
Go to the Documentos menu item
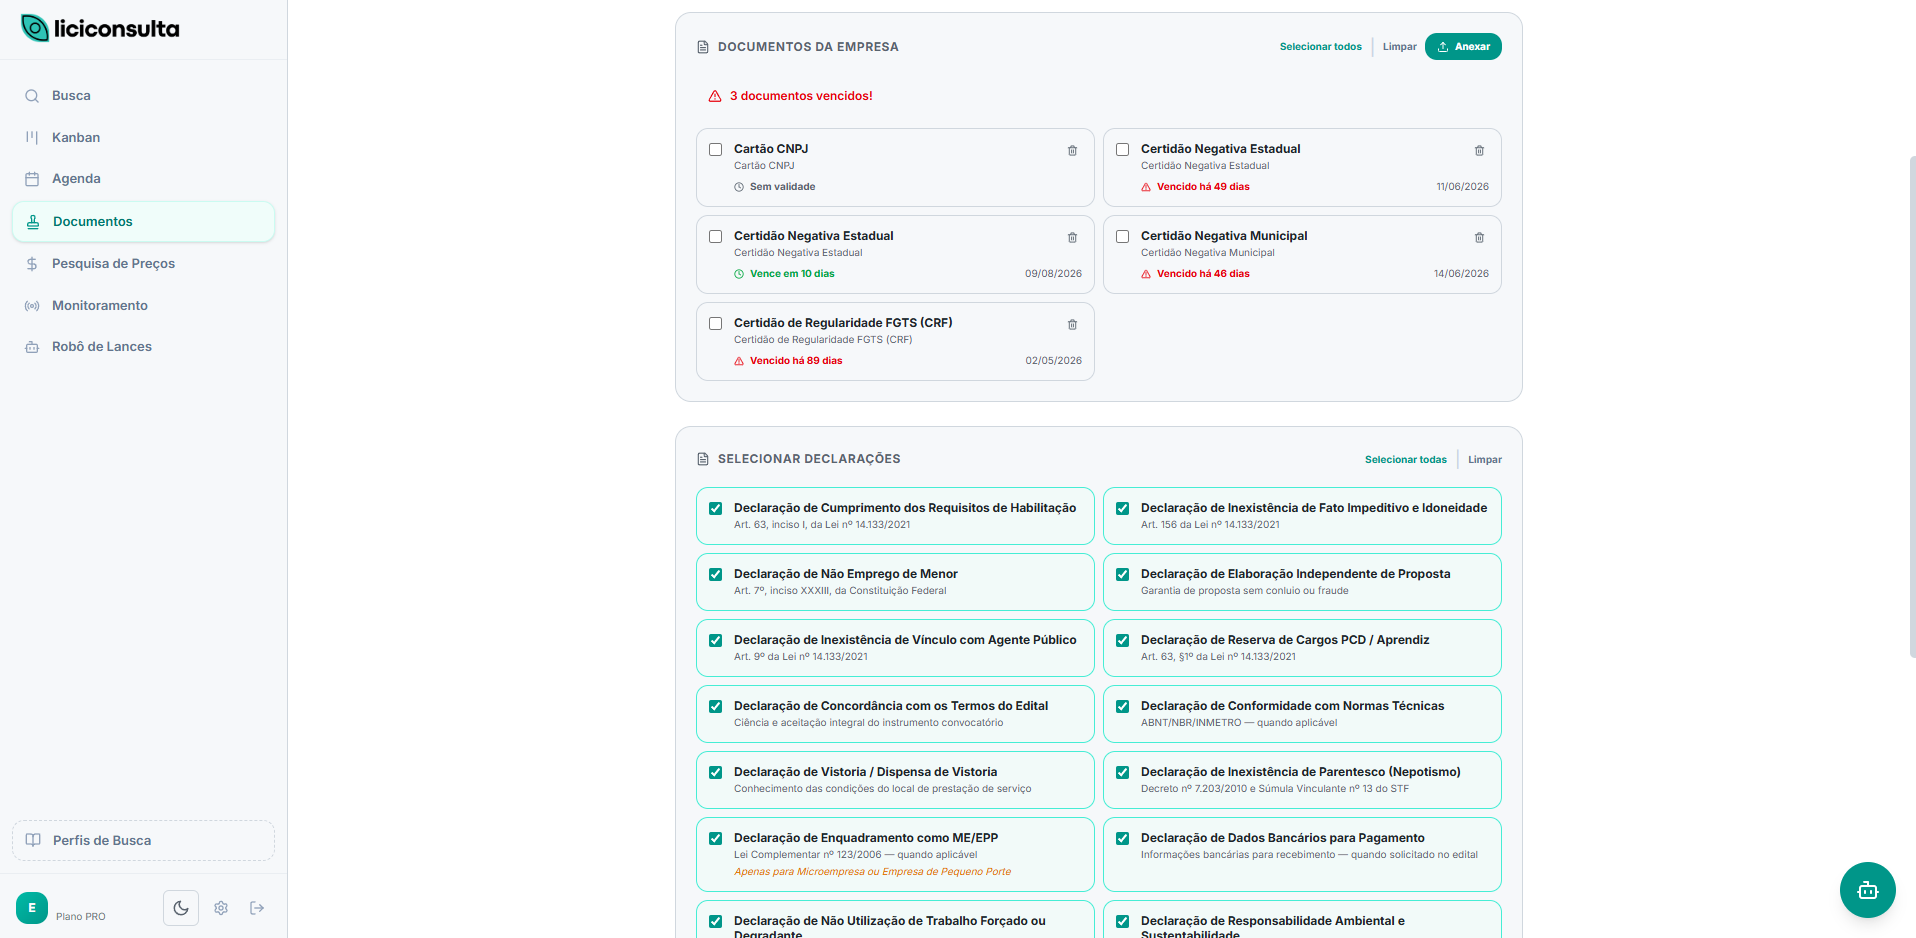(x=143, y=222)
